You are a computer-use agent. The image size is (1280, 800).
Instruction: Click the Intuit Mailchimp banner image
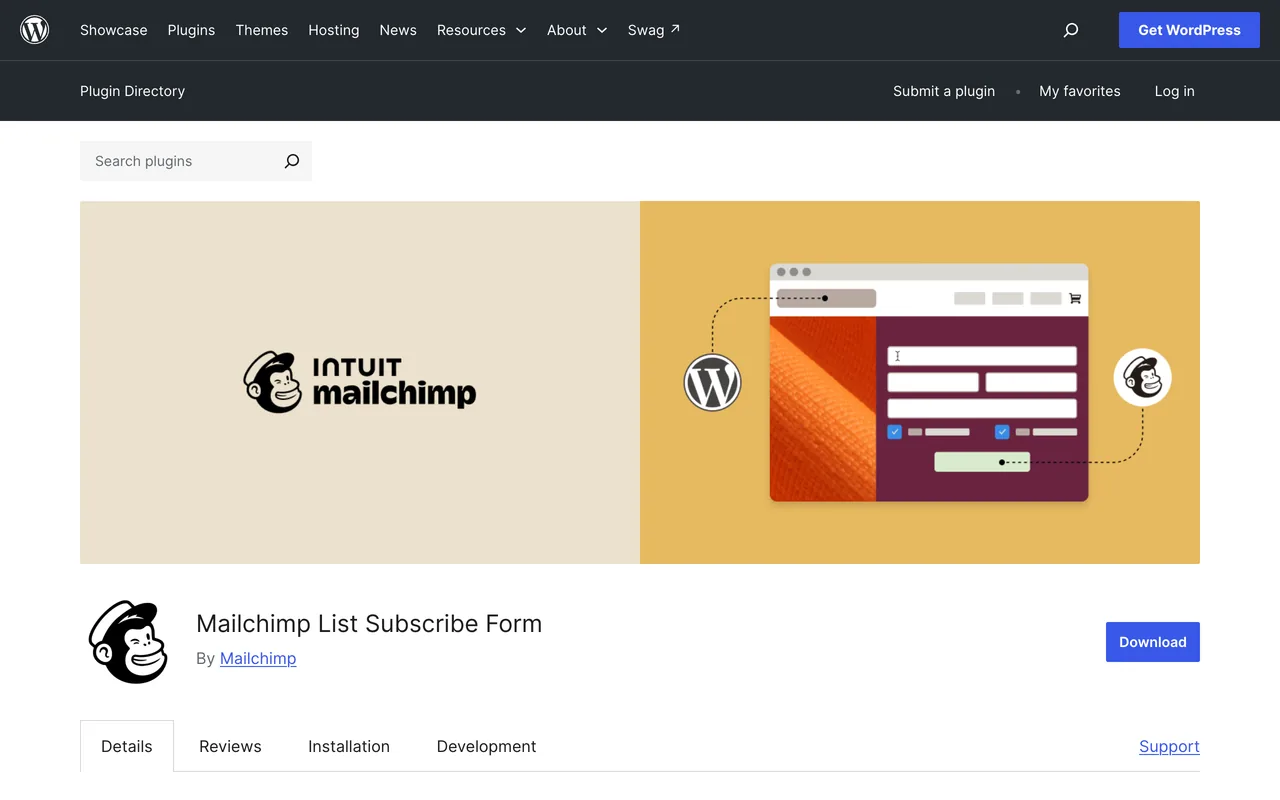(x=640, y=382)
